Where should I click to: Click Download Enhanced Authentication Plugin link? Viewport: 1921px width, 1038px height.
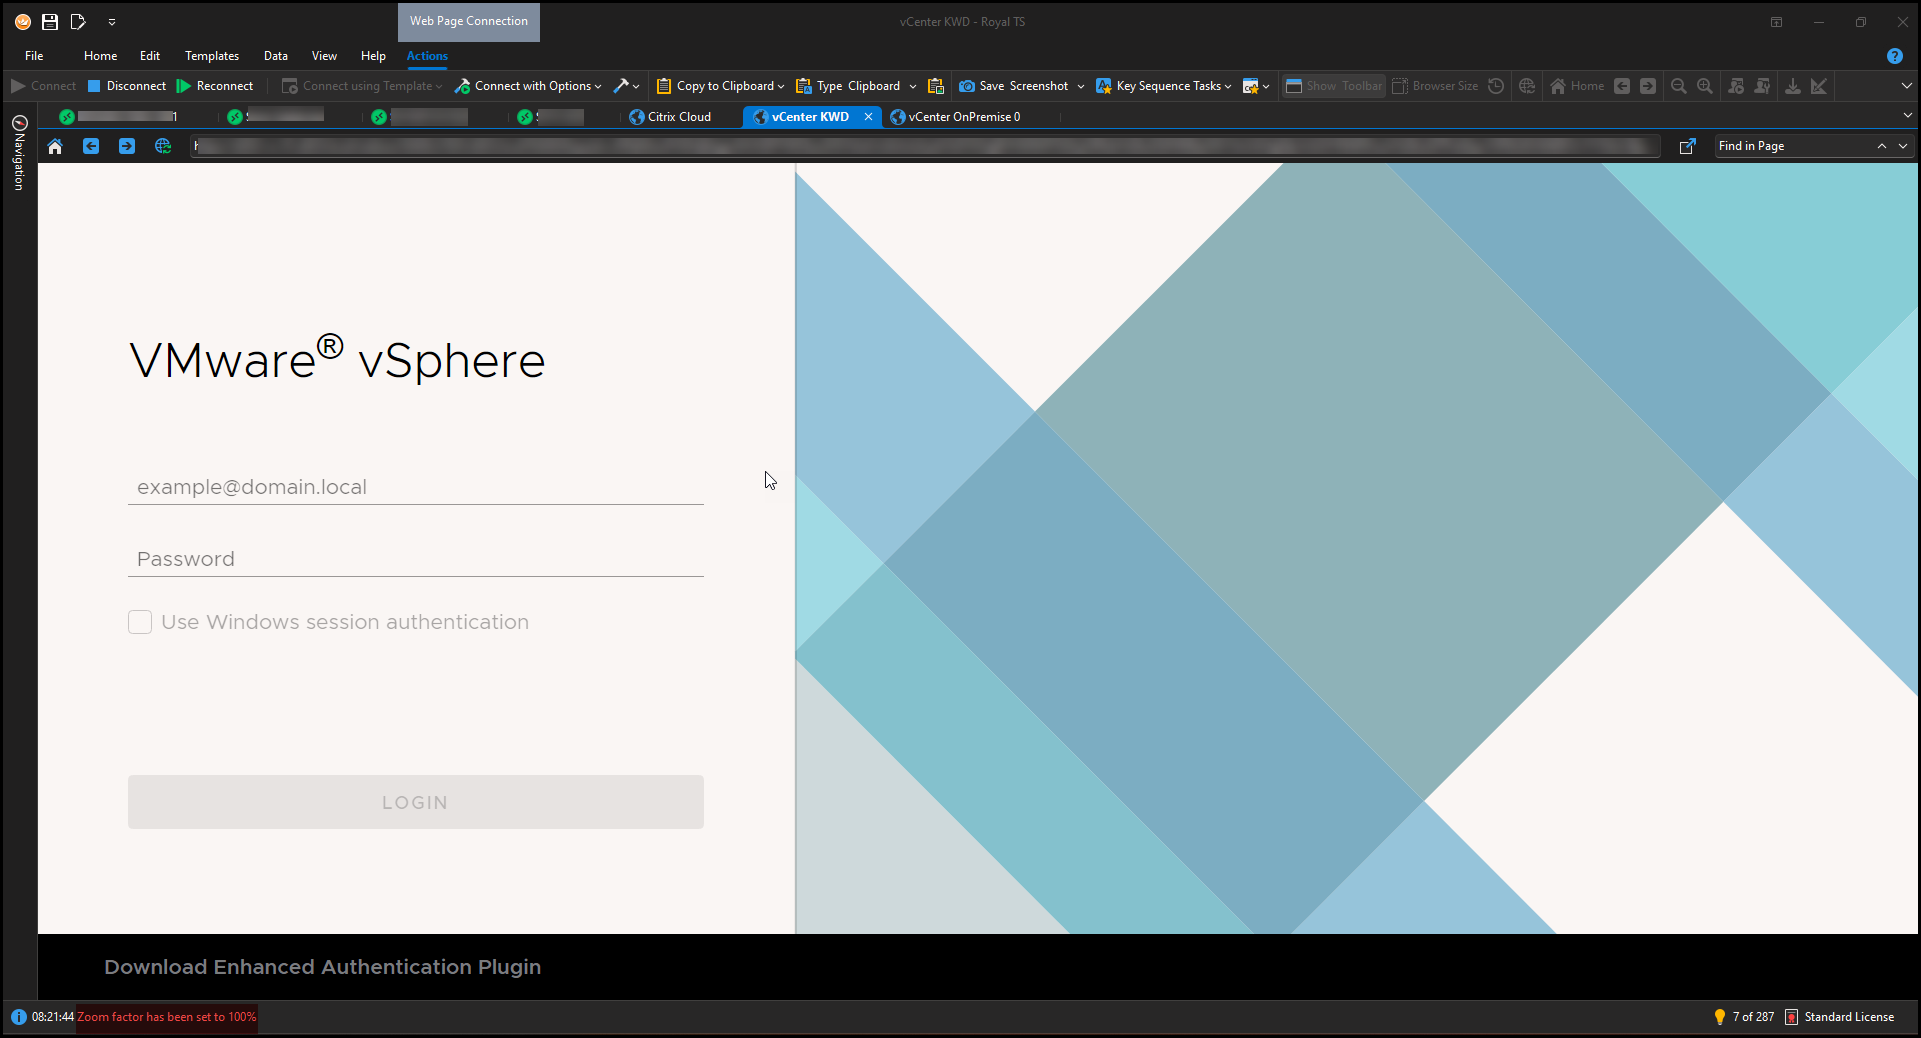pos(322,967)
